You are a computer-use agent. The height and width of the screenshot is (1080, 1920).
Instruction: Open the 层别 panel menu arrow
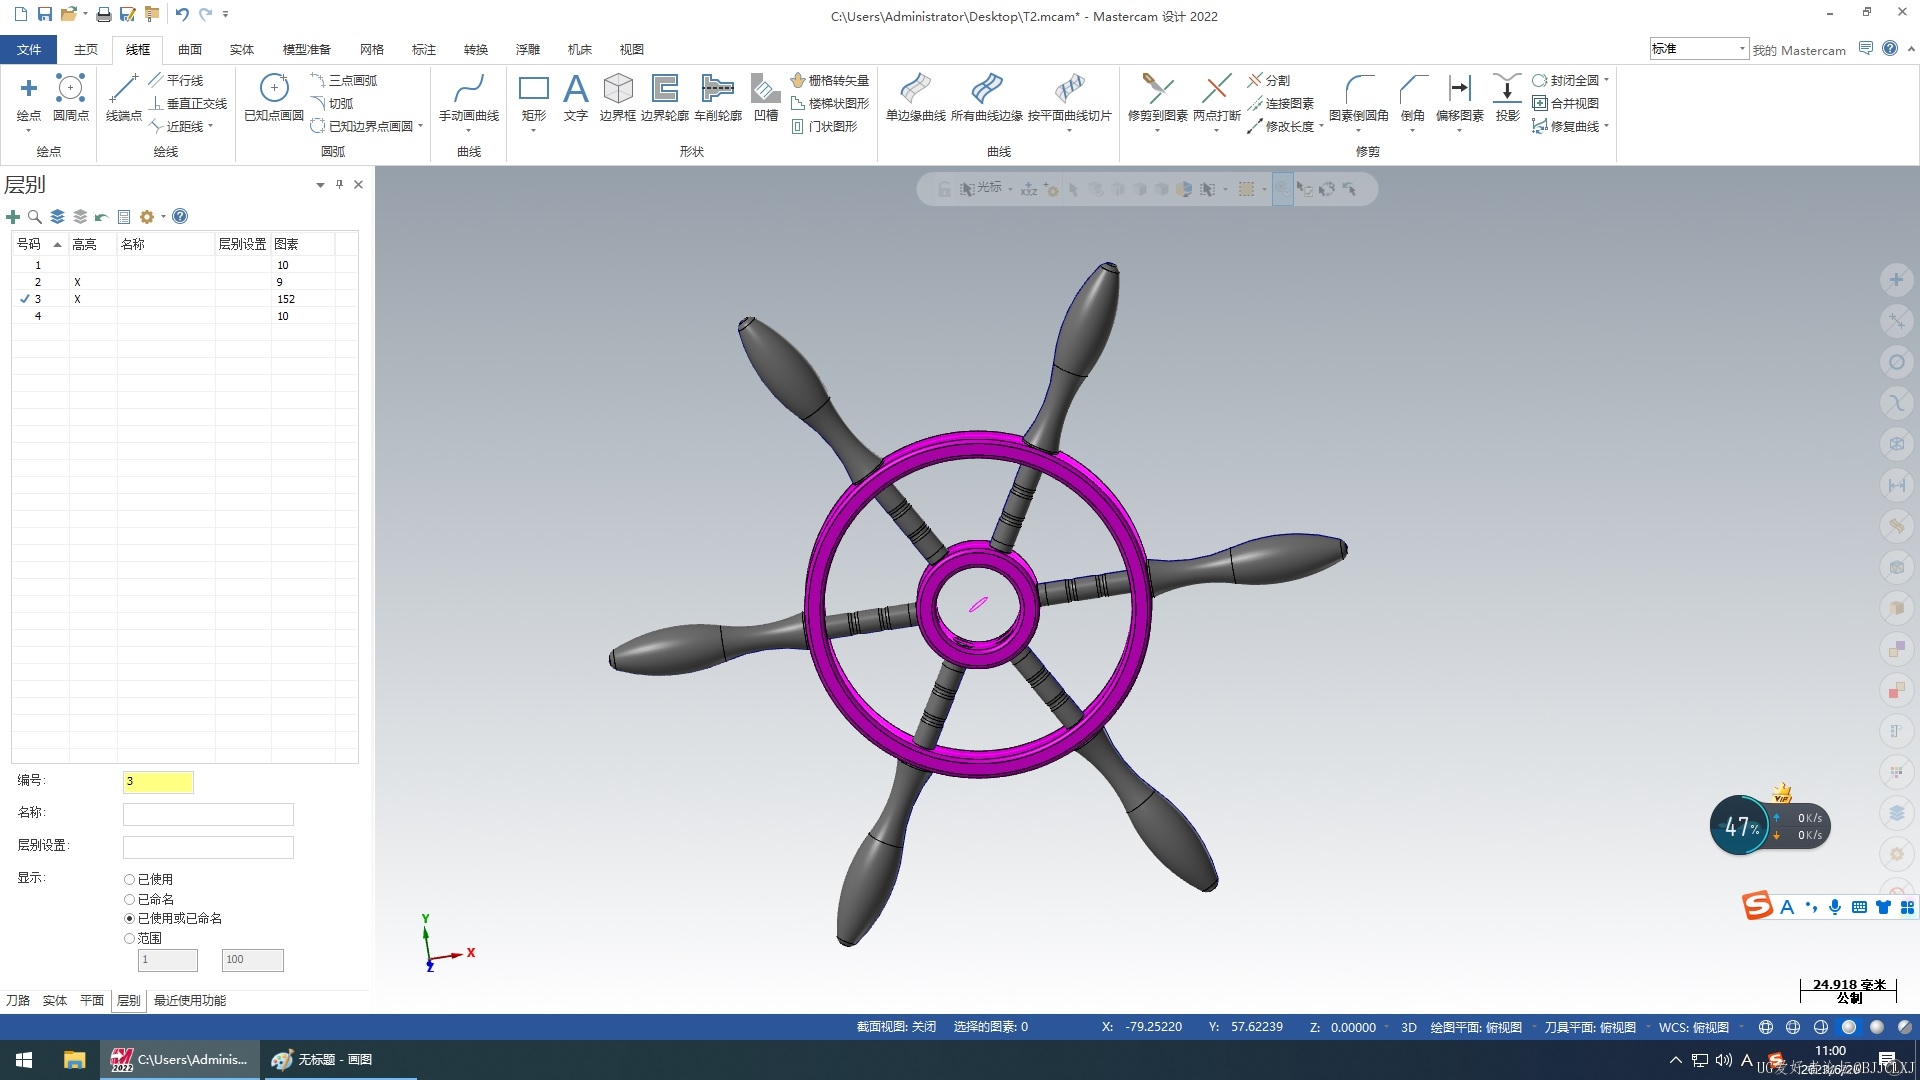(320, 185)
